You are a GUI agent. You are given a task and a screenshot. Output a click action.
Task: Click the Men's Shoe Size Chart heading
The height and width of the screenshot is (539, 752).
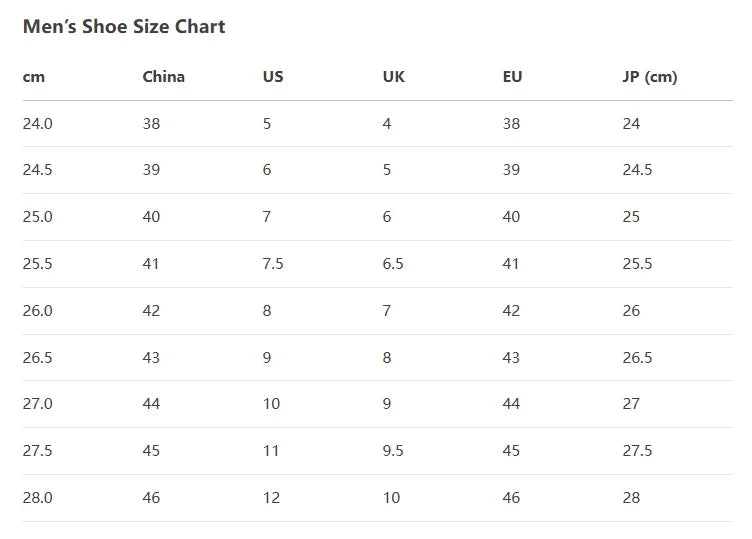click(124, 26)
